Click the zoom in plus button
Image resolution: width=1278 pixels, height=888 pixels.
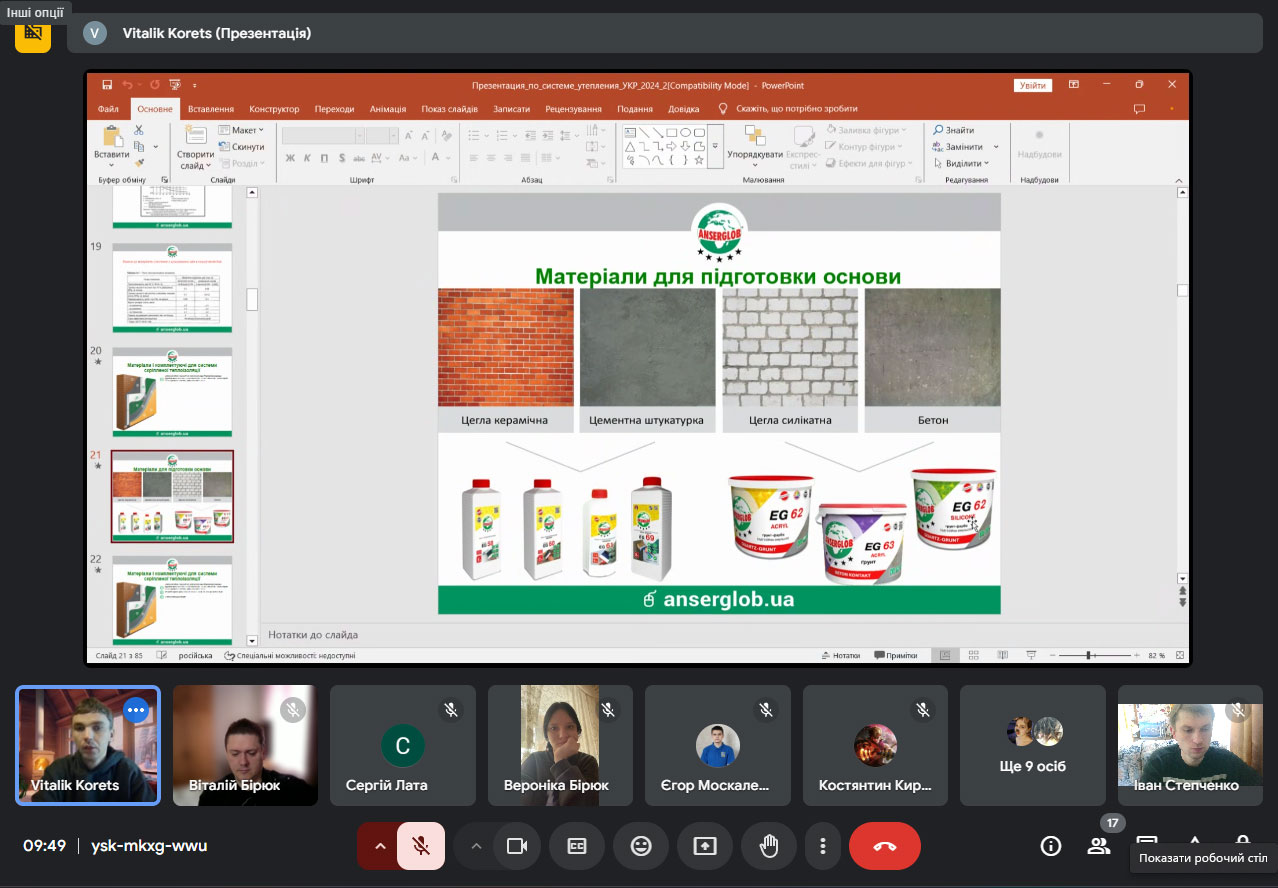[x=1136, y=655]
